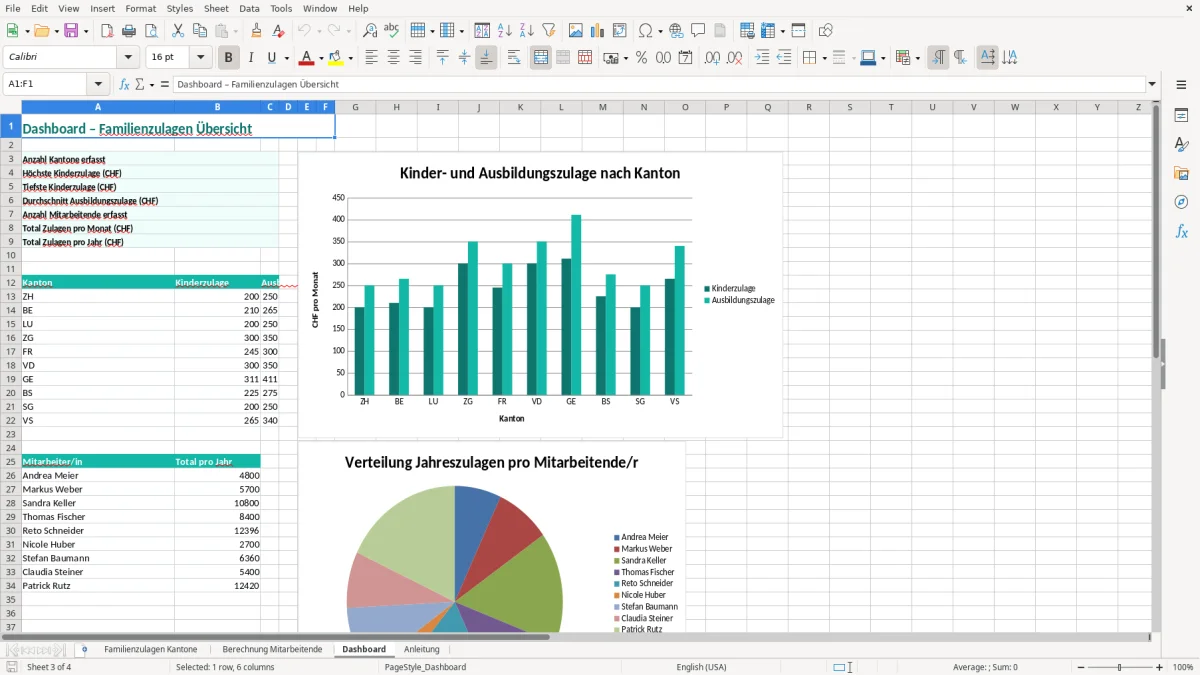The width and height of the screenshot is (1200, 675).
Task: Switch to Anleitung sheet tab
Action: [421, 649]
